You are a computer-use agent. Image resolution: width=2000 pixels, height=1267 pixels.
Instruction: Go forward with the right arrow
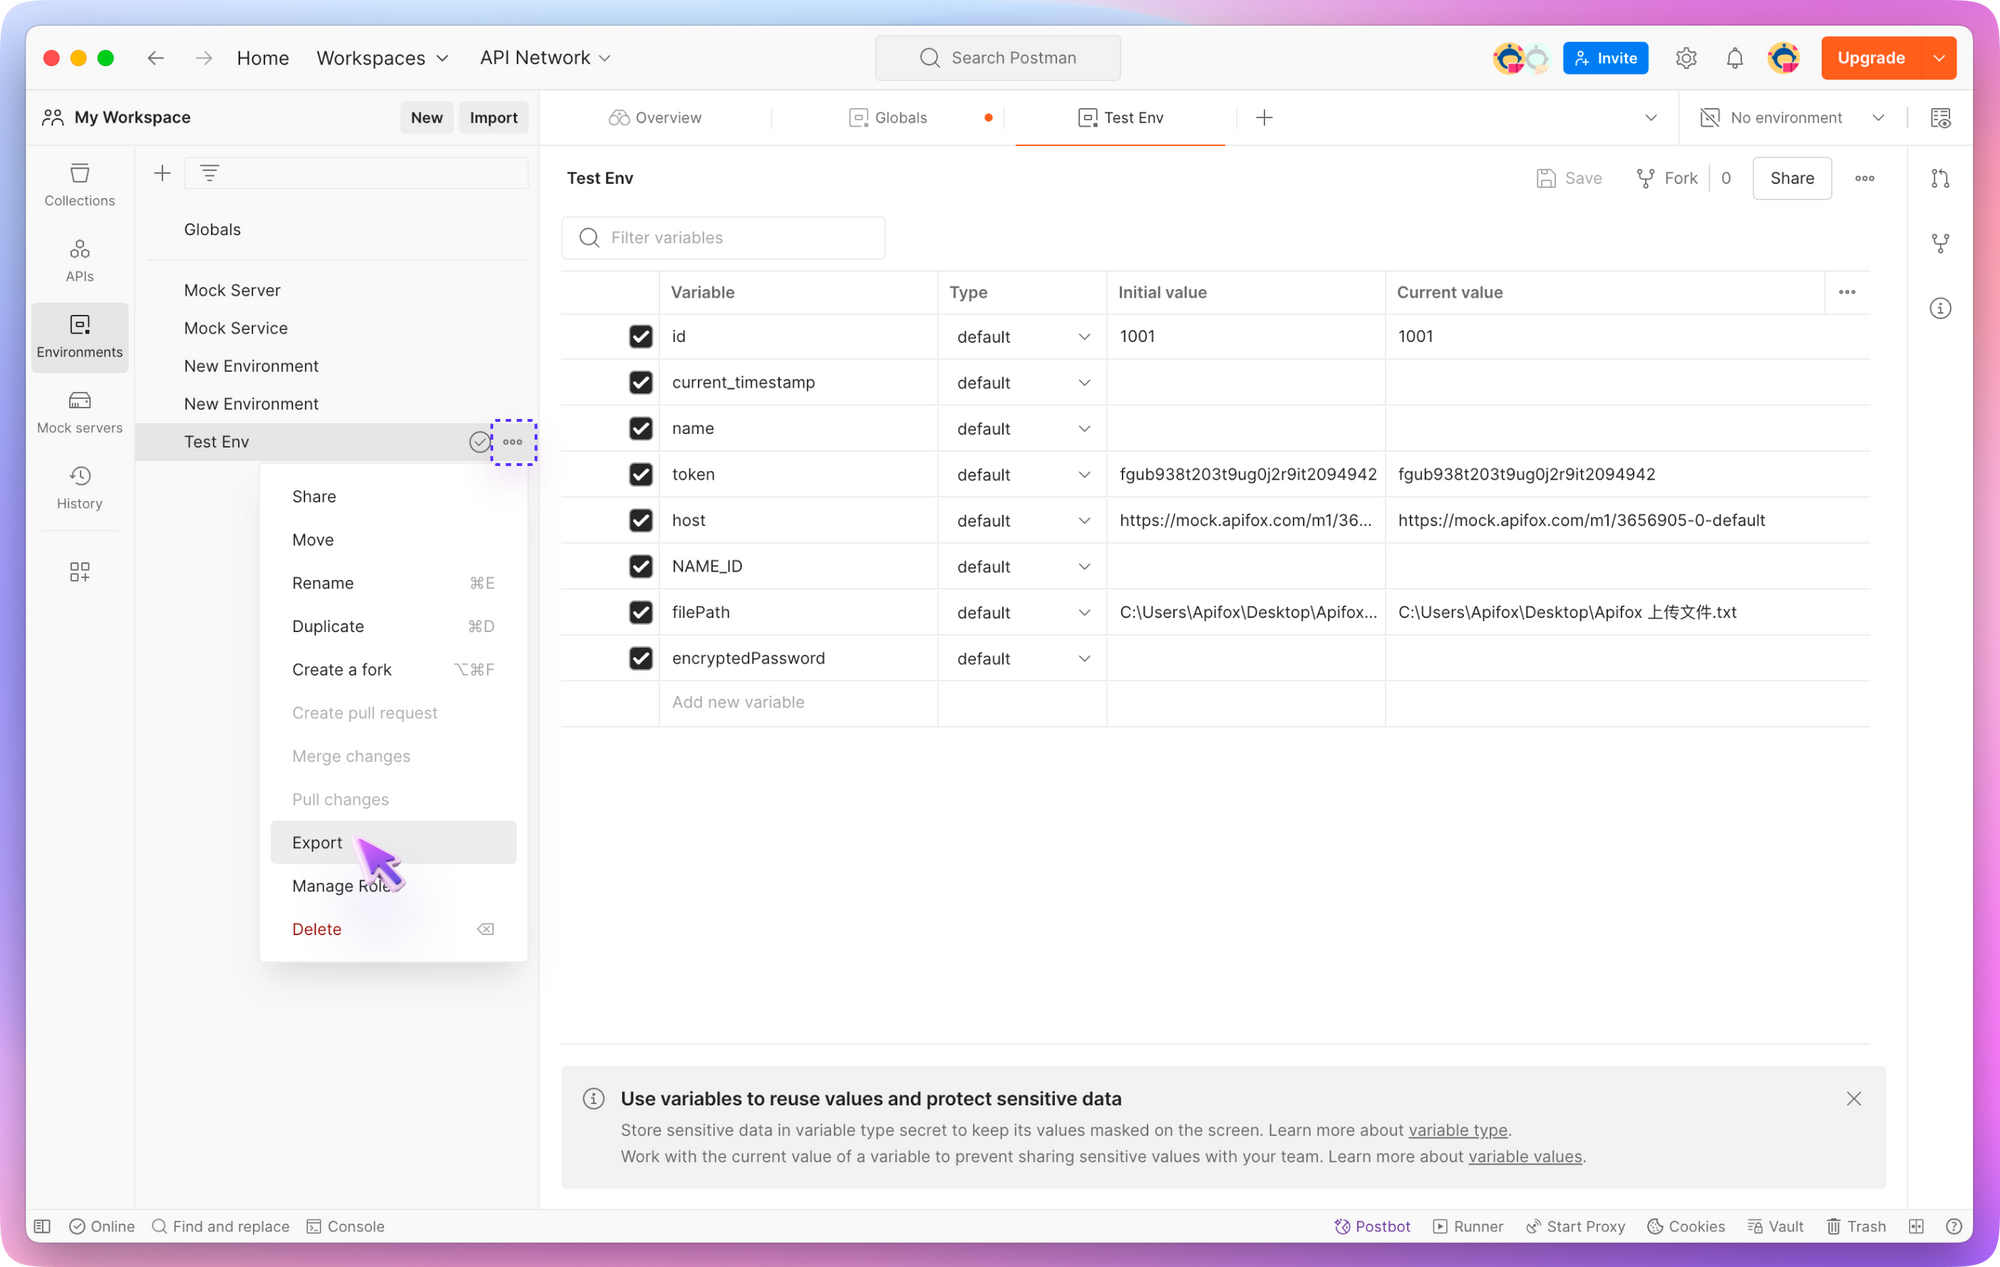pos(204,58)
